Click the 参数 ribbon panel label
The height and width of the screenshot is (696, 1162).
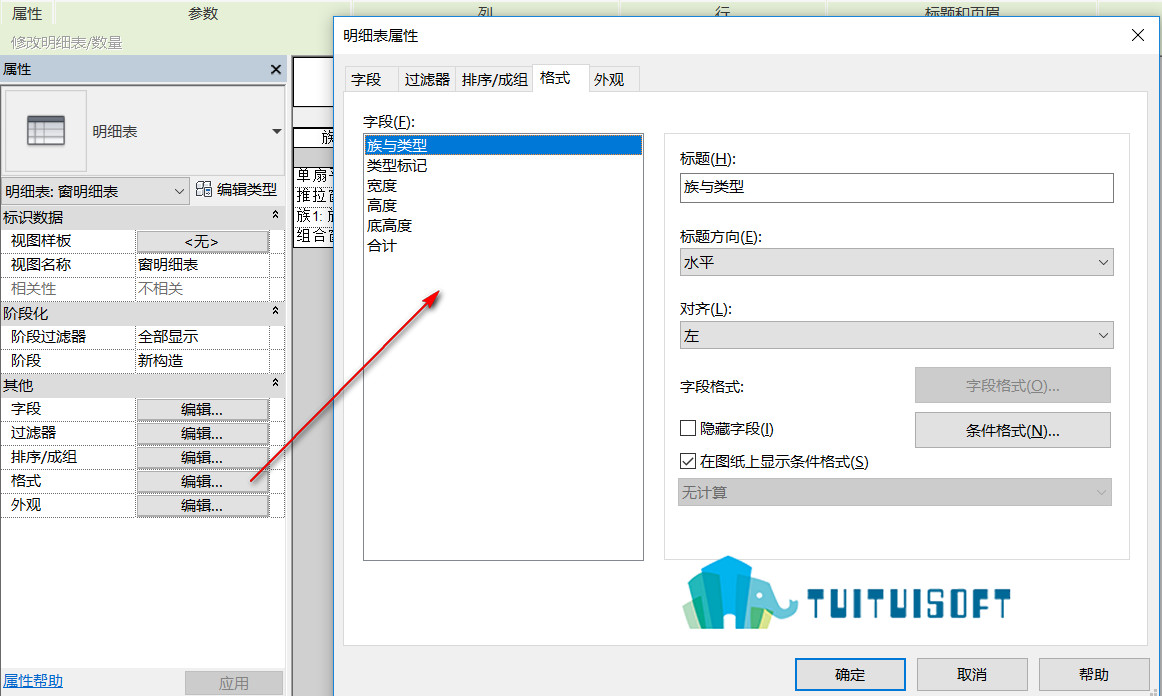tap(203, 13)
